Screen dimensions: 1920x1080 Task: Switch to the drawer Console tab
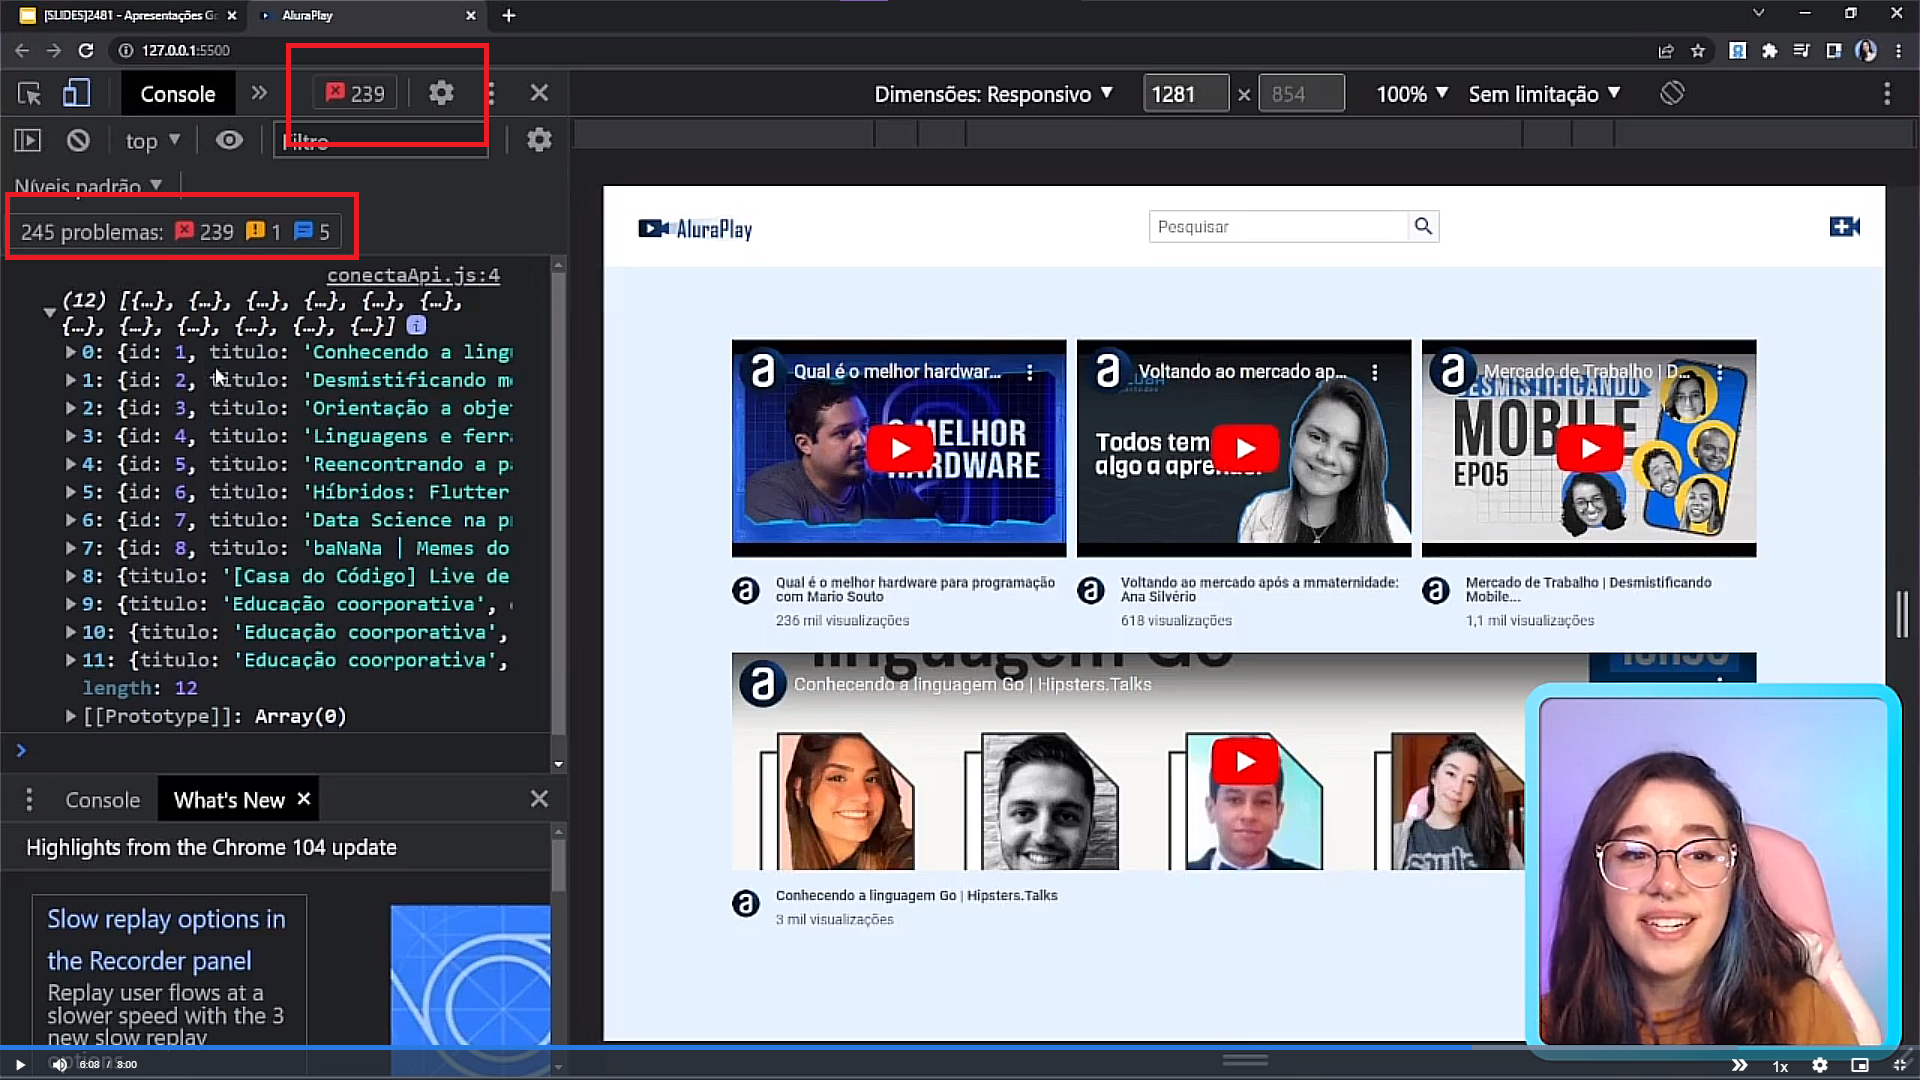(x=103, y=800)
